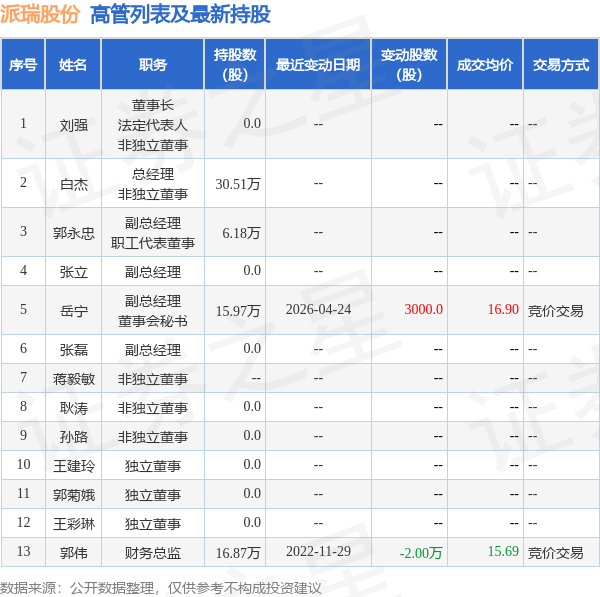Click 岳宁's position 董事会秘书
Viewport: 600px width, 597px height.
[x=153, y=321]
